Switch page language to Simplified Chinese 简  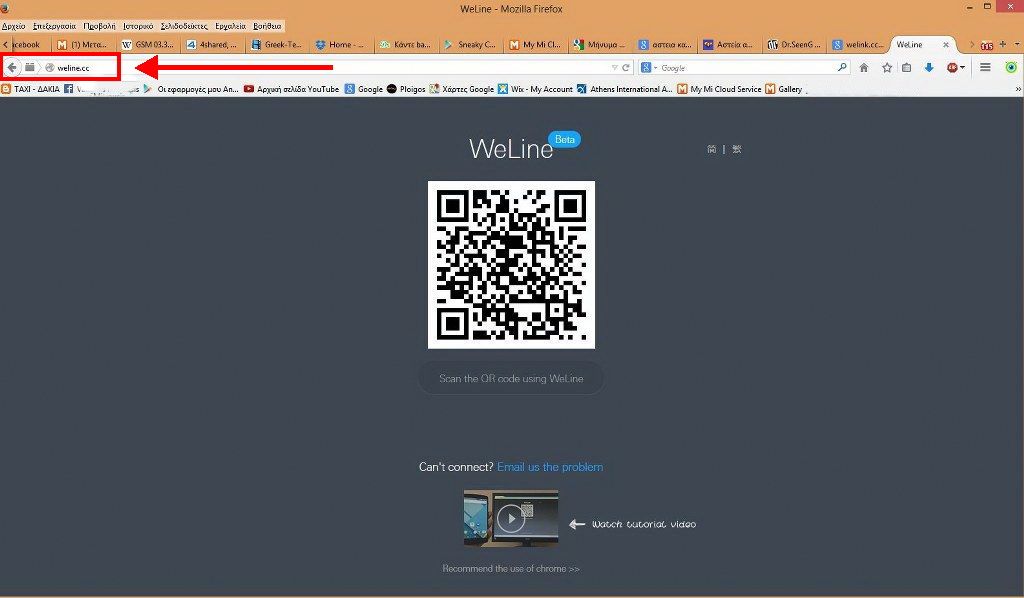coord(712,149)
